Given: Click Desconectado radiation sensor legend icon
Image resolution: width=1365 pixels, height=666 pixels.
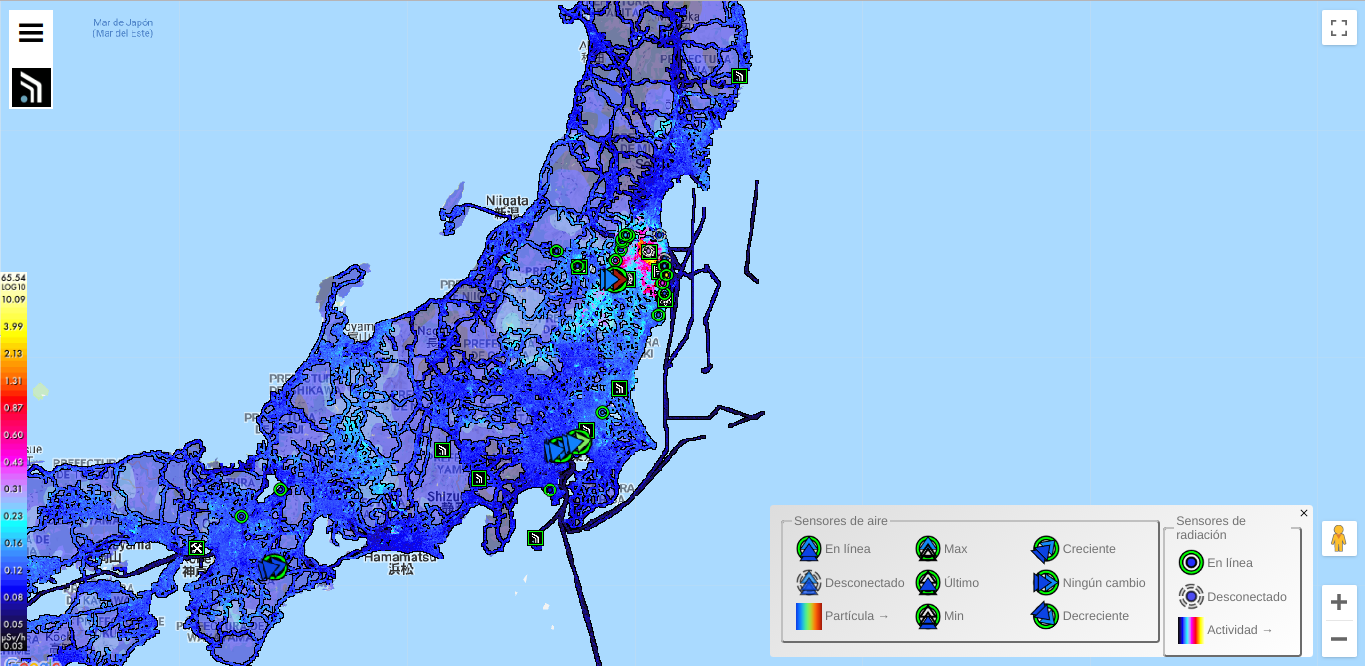Looking at the screenshot, I should pos(1190,597).
